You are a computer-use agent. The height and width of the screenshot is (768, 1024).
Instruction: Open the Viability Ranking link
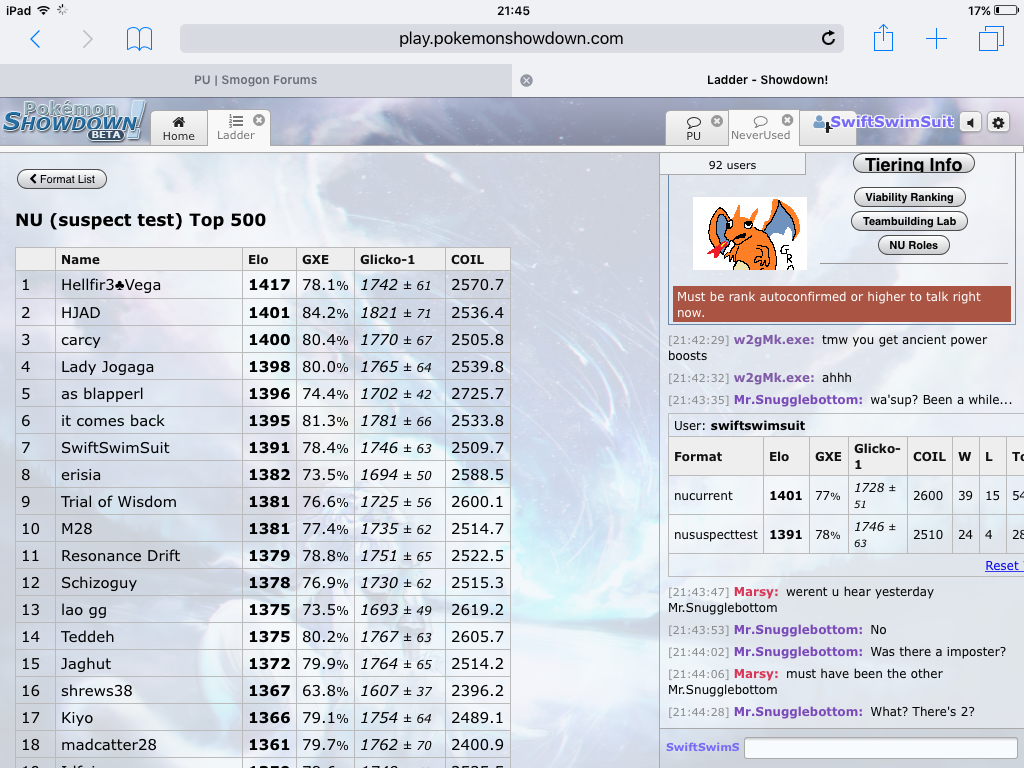coord(909,197)
